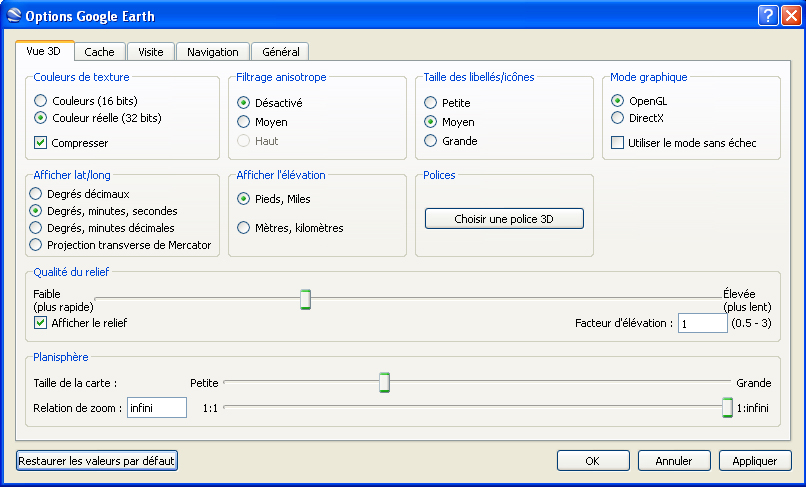806x487 pixels.
Task: Select DirectX graphics mode
Action: [637, 118]
